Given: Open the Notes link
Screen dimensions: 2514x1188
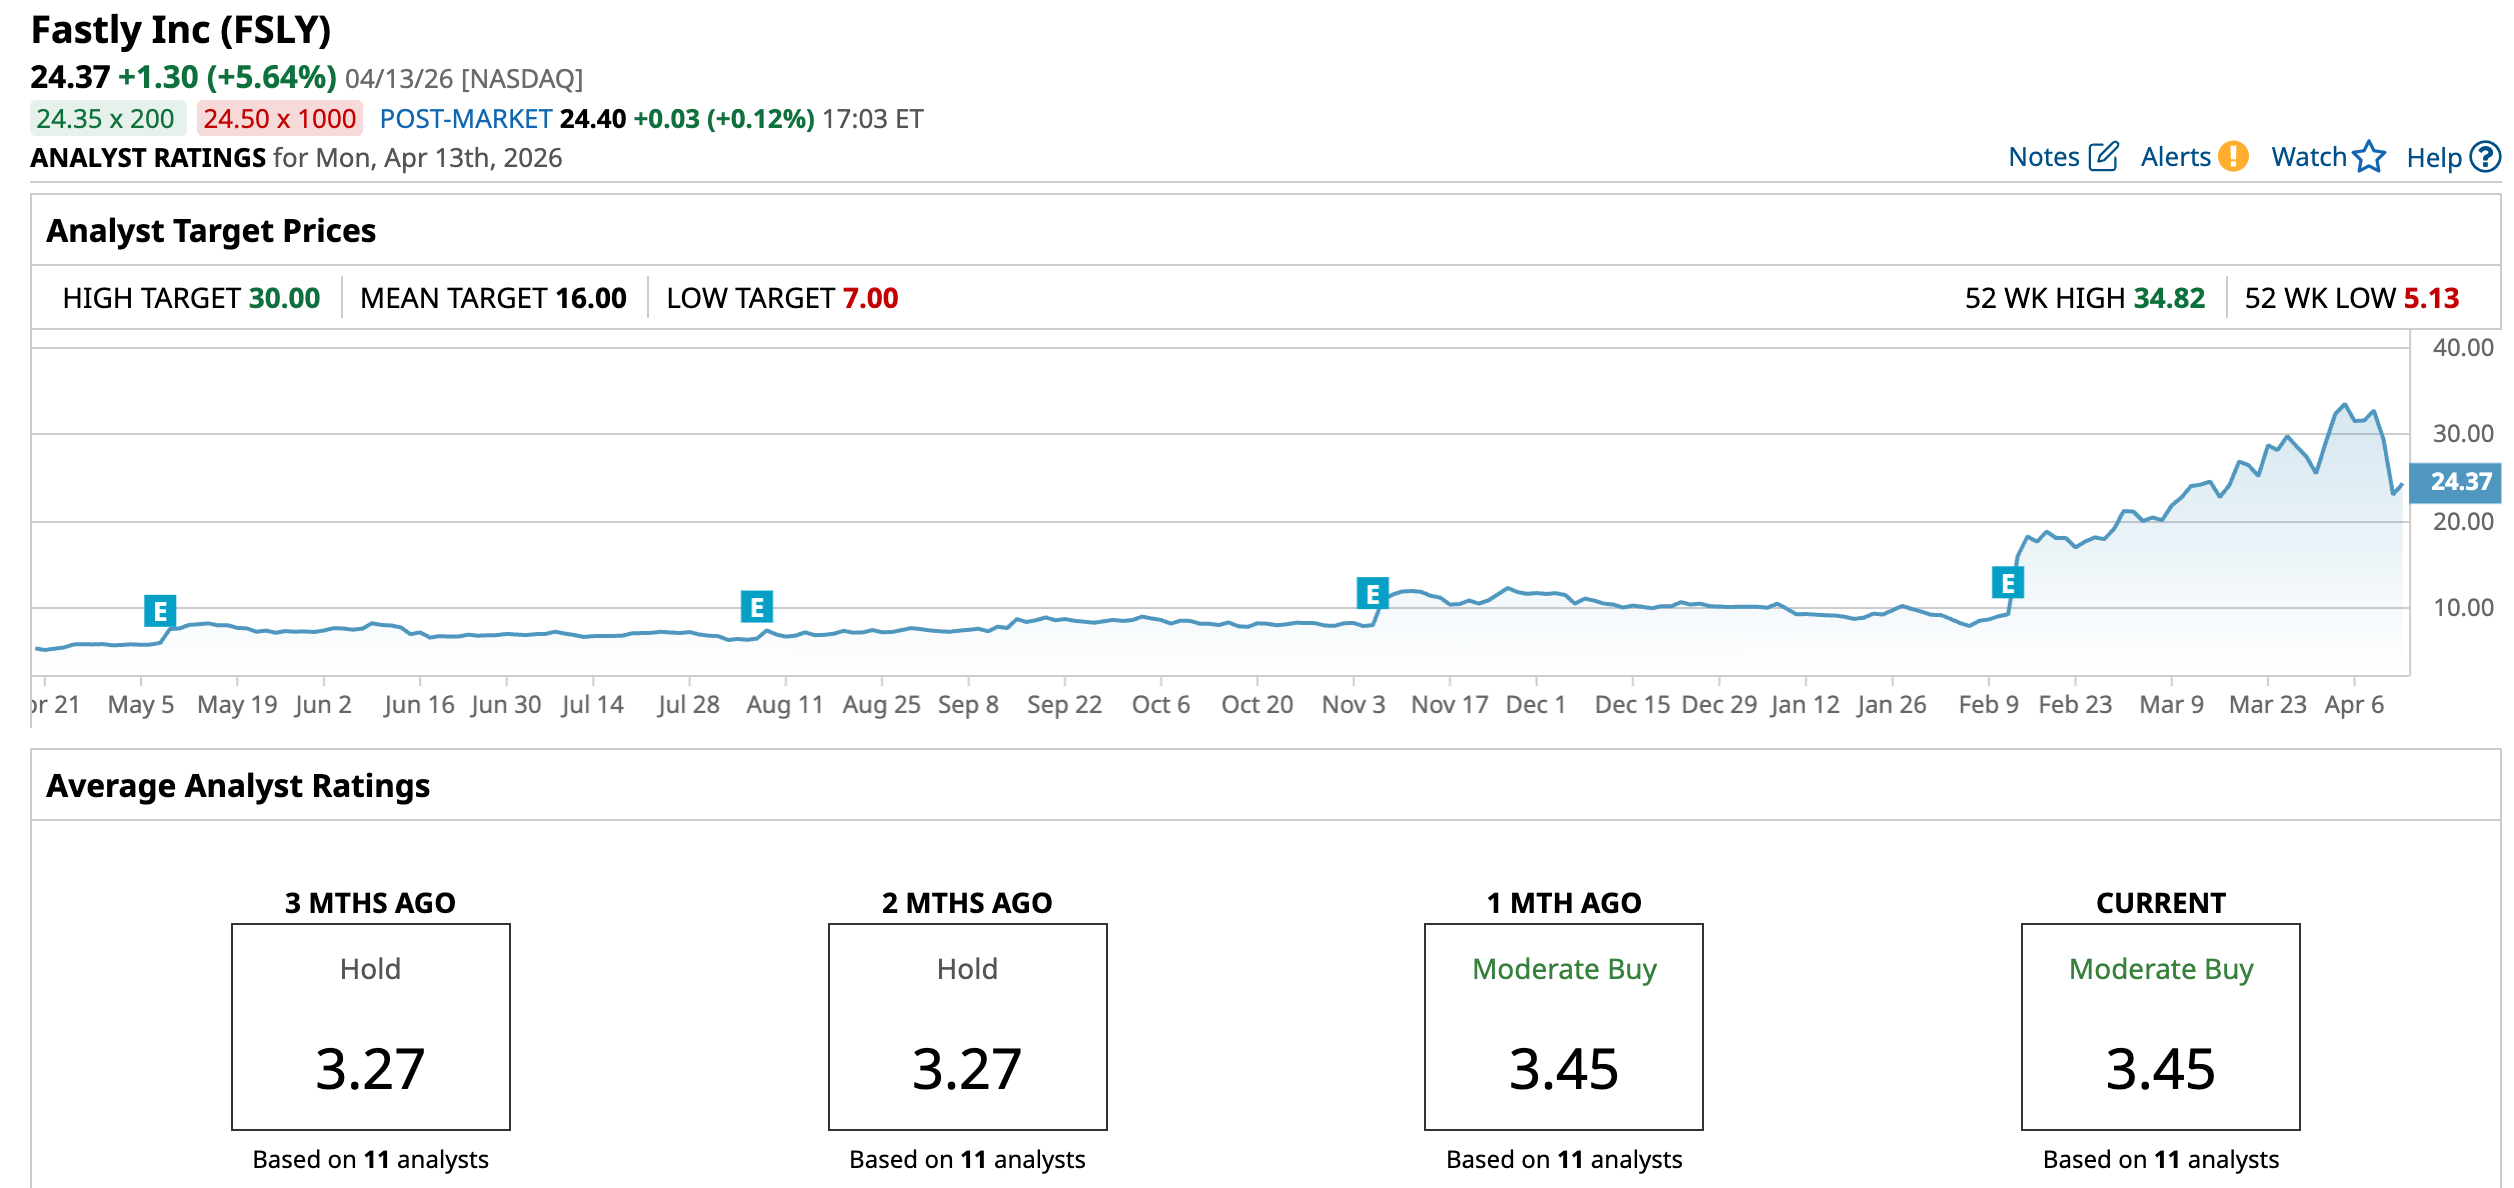Looking at the screenshot, I should [2043, 157].
